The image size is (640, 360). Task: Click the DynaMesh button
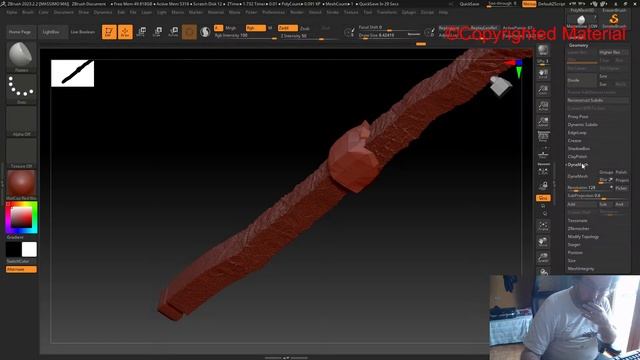582,176
